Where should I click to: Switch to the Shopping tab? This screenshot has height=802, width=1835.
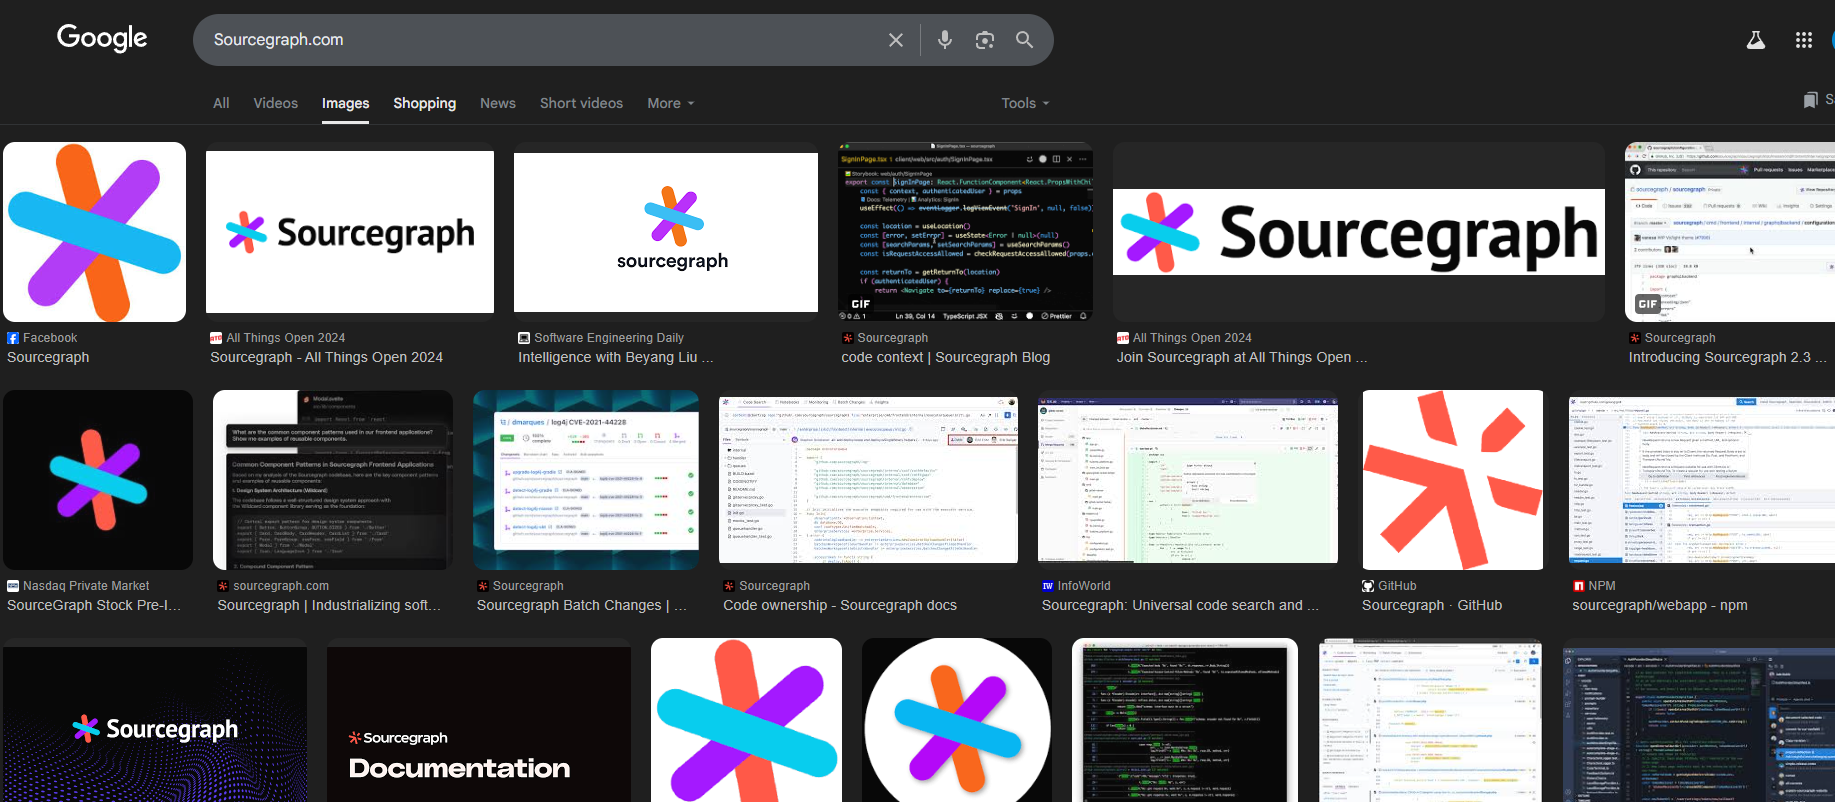coord(425,103)
